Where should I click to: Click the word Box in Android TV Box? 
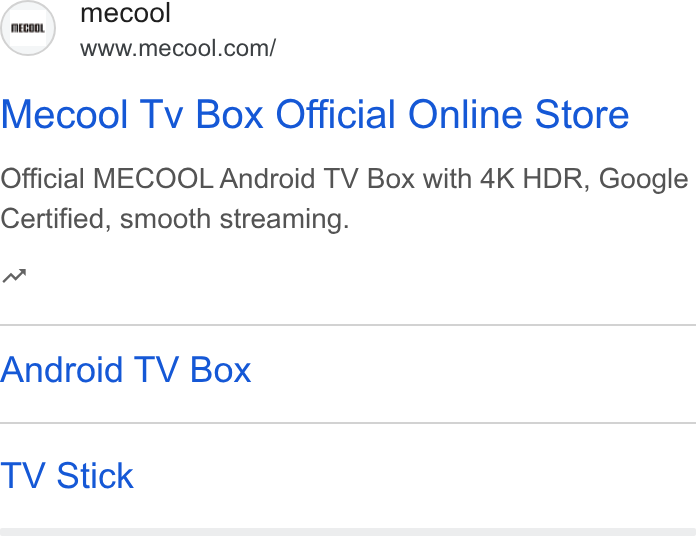221,370
